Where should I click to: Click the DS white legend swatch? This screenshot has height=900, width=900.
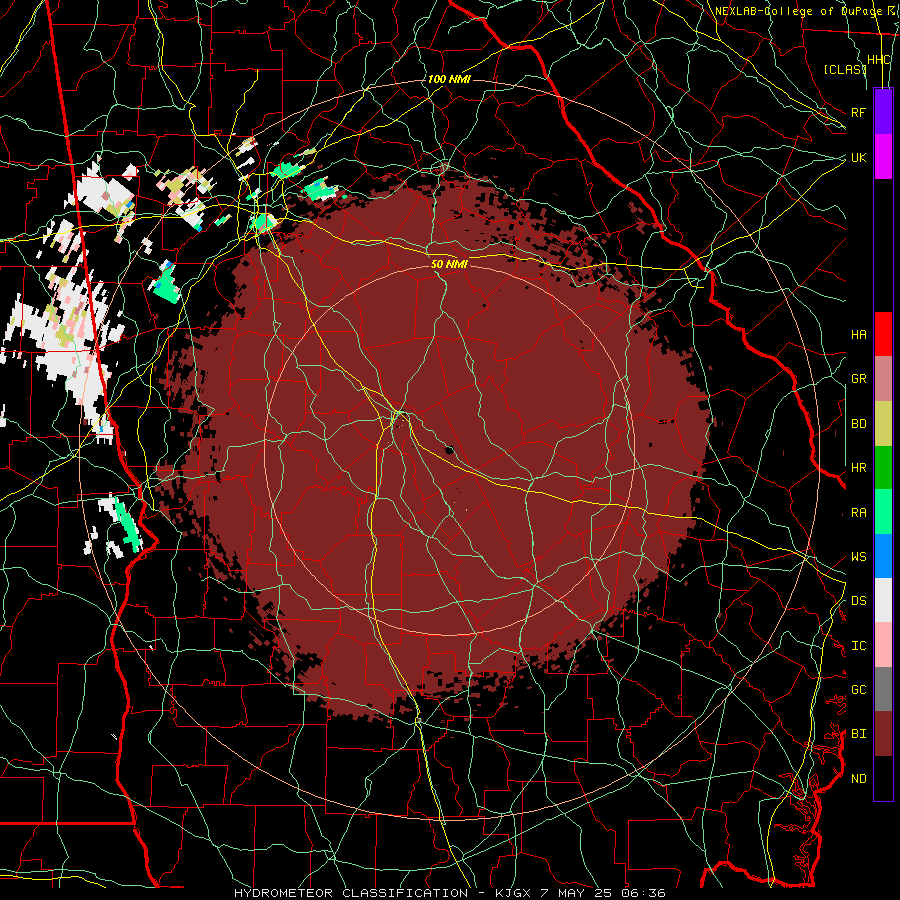click(883, 600)
